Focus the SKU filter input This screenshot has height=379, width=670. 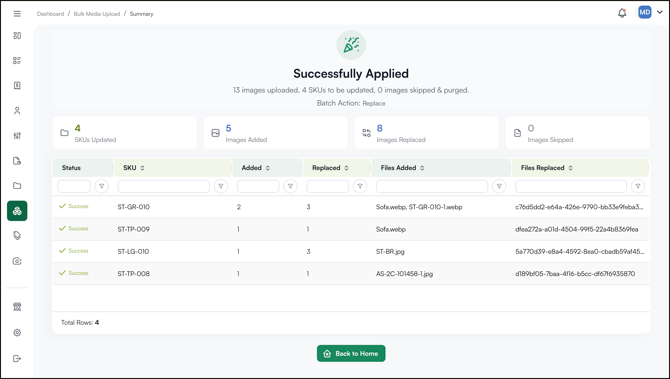pyautogui.click(x=164, y=186)
